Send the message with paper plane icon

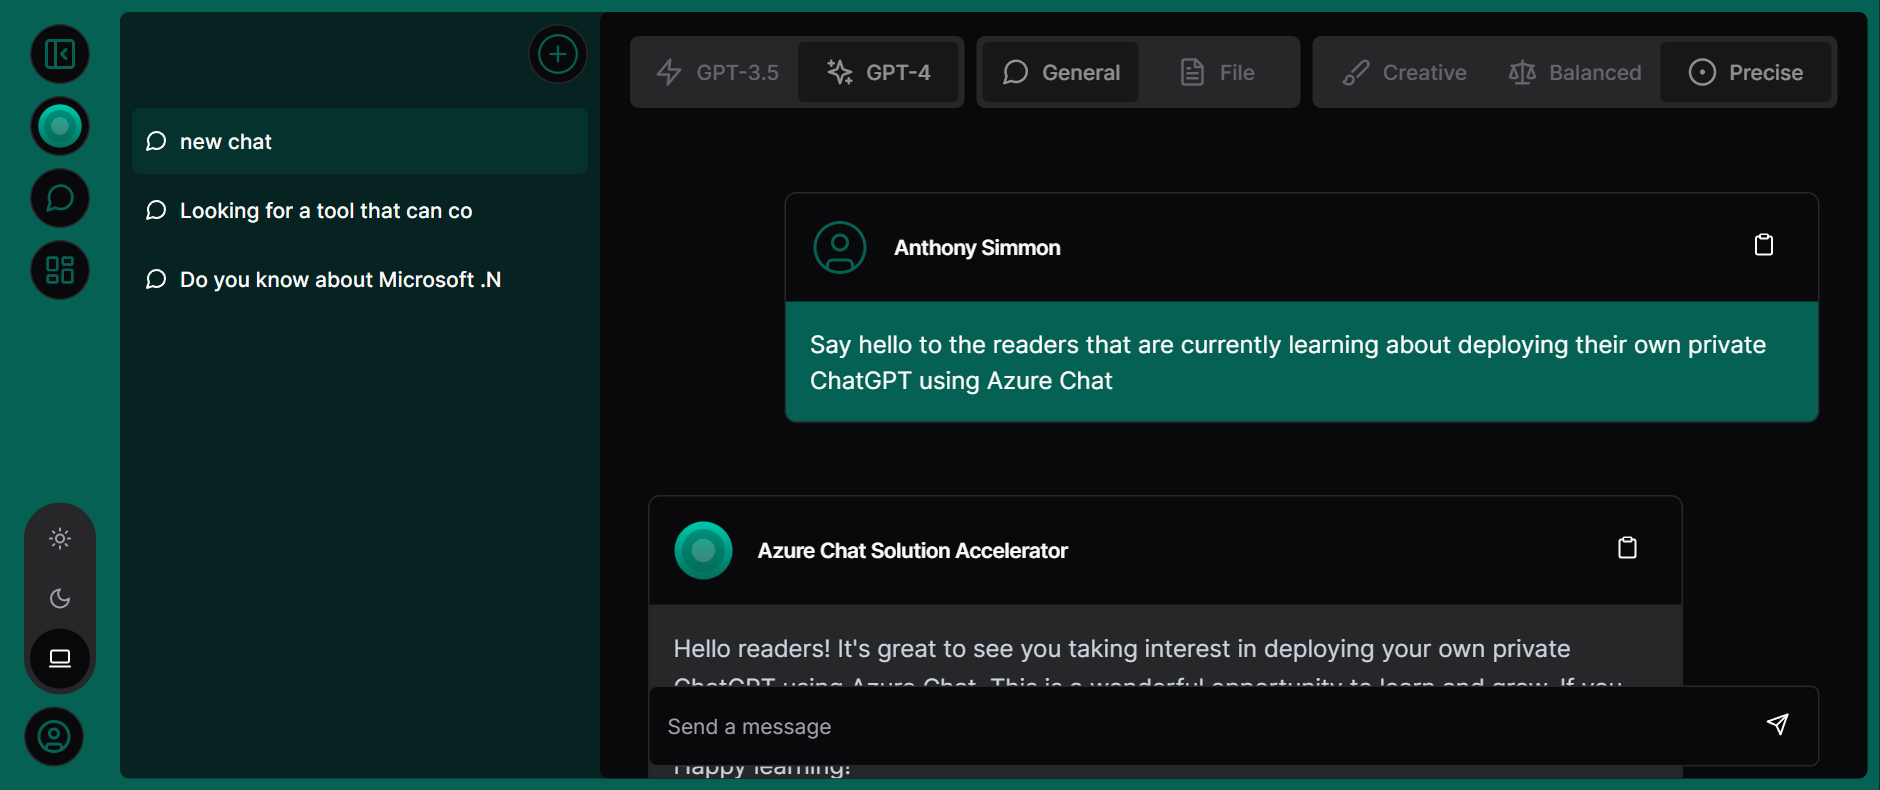pos(1777,725)
